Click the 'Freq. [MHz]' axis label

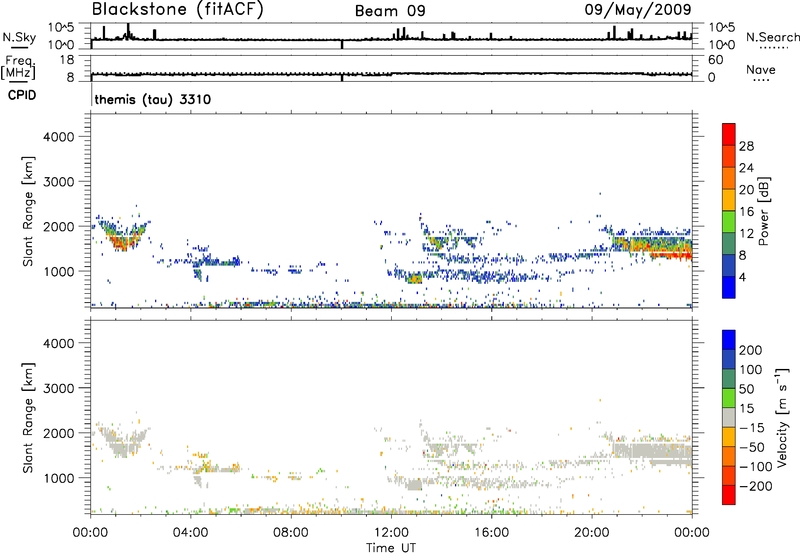[x=18, y=68]
